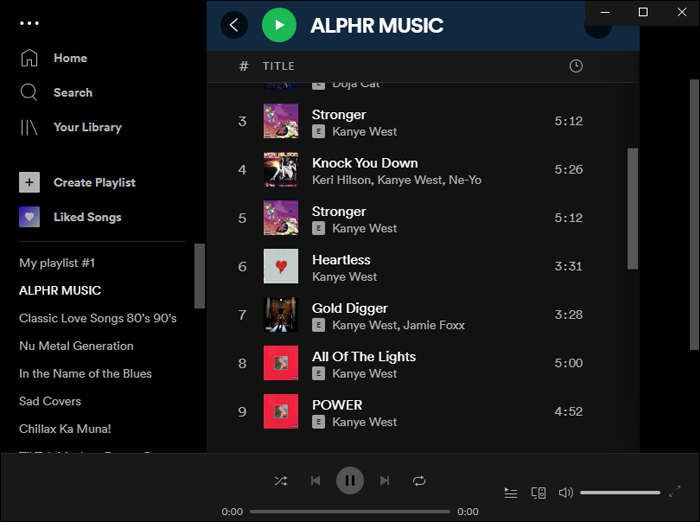Image resolution: width=700 pixels, height=522 pixels.
Task: Open the three-dot menu in the sidebar
Action: click(29, 23)
